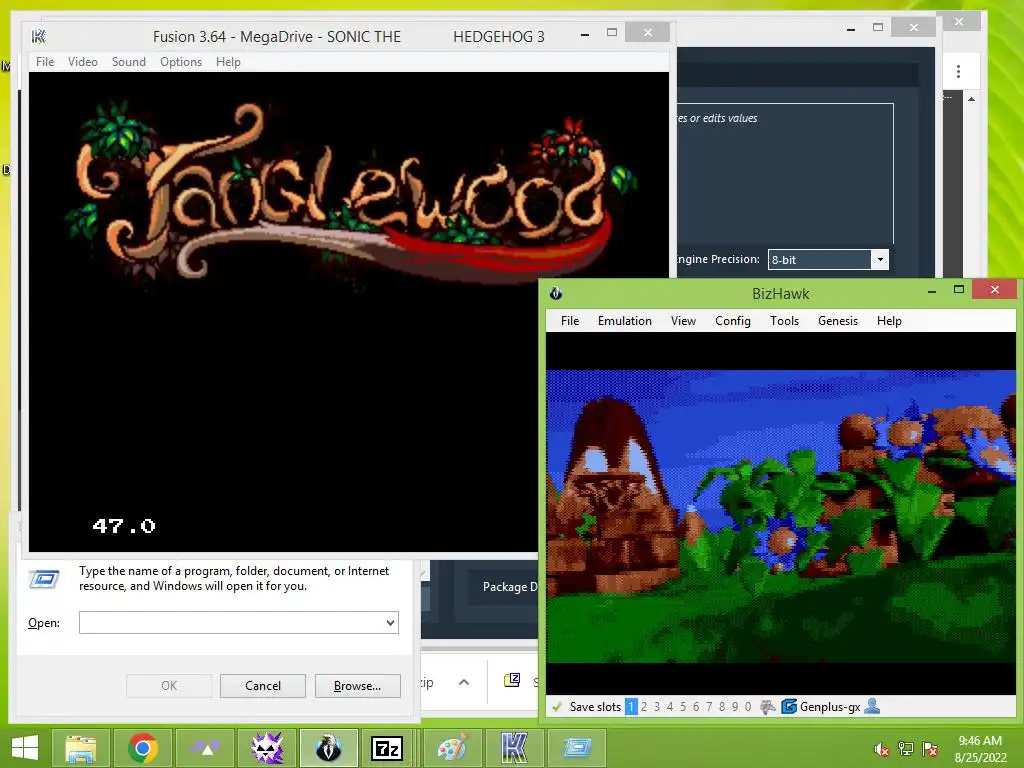Select save slot 1 in BizHawk
The height and width of the screenshot is (768, 1024).
(631, 707)
